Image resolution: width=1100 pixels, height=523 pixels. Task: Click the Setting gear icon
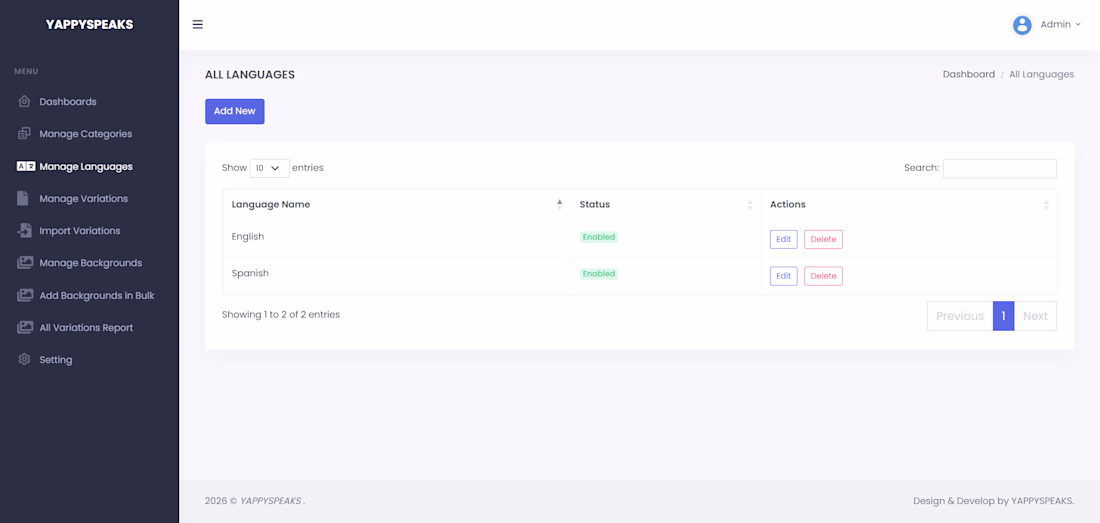tap(25, 360)
